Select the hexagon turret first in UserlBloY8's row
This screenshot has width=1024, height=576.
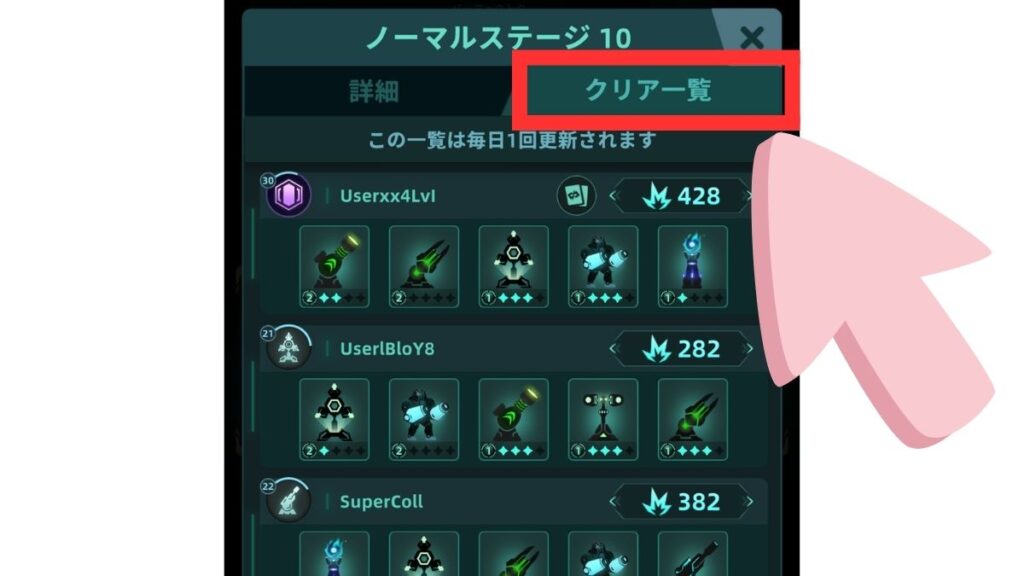[x=334, y=419]
